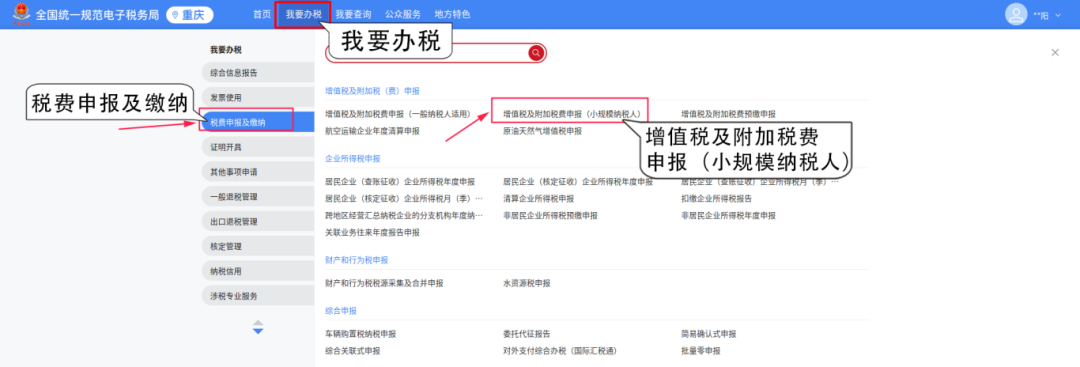
Task: Click the red search magnifier icon
Action: [x=537, y=53]
